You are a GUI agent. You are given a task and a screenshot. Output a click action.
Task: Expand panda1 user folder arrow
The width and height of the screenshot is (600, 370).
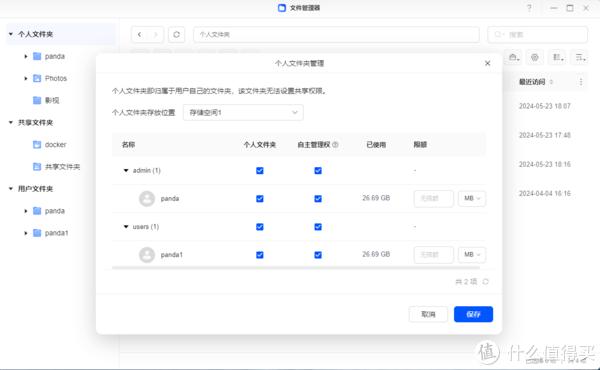pos(26,233)
